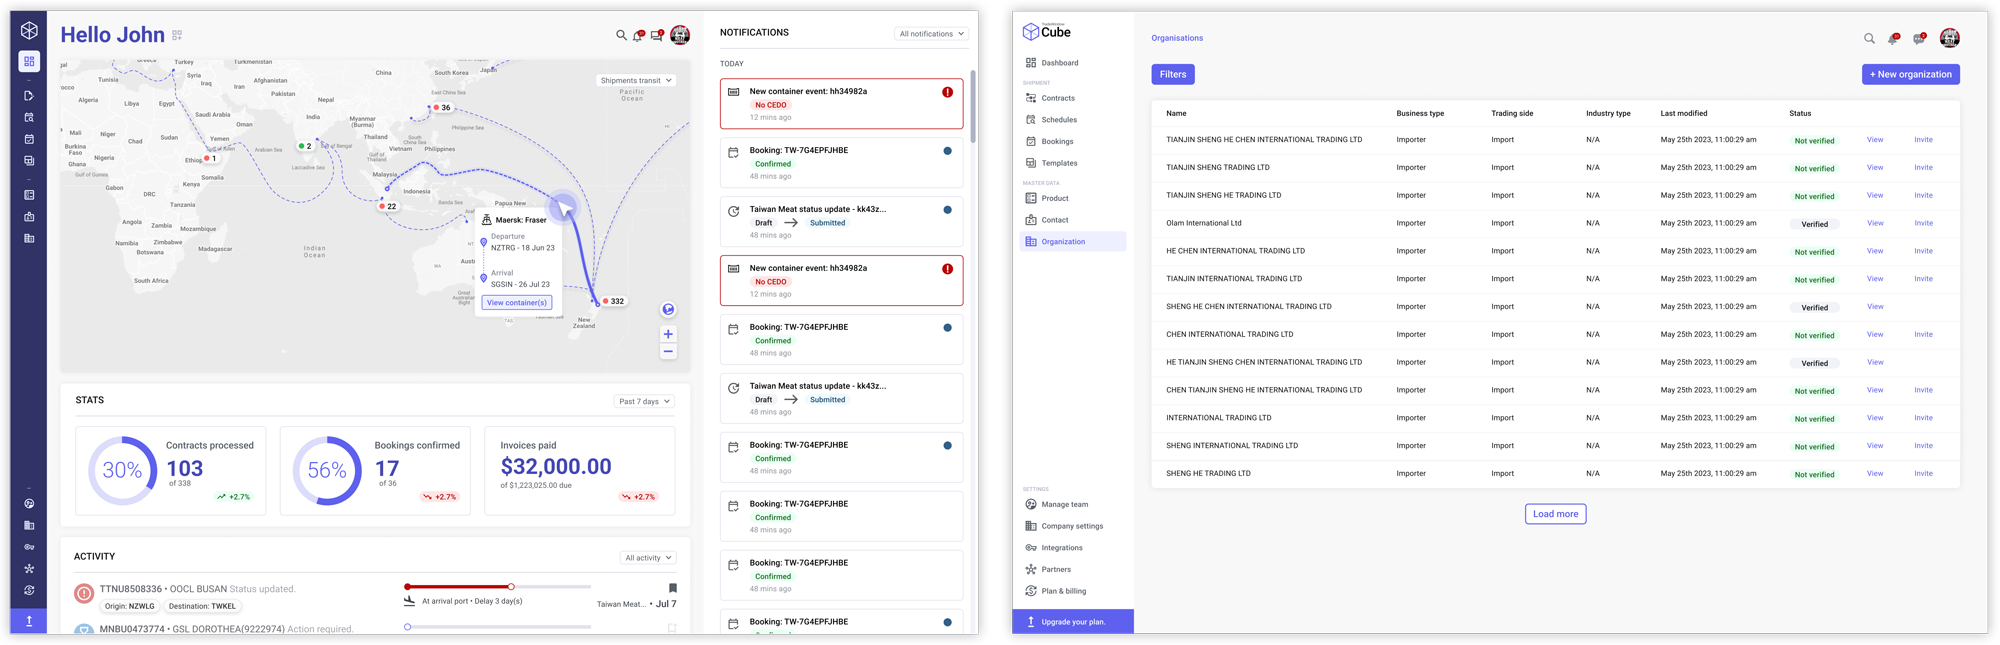This screenshot has height=645, width=2000.
Task: Click the + New organization button
Action: (1910, 74)
